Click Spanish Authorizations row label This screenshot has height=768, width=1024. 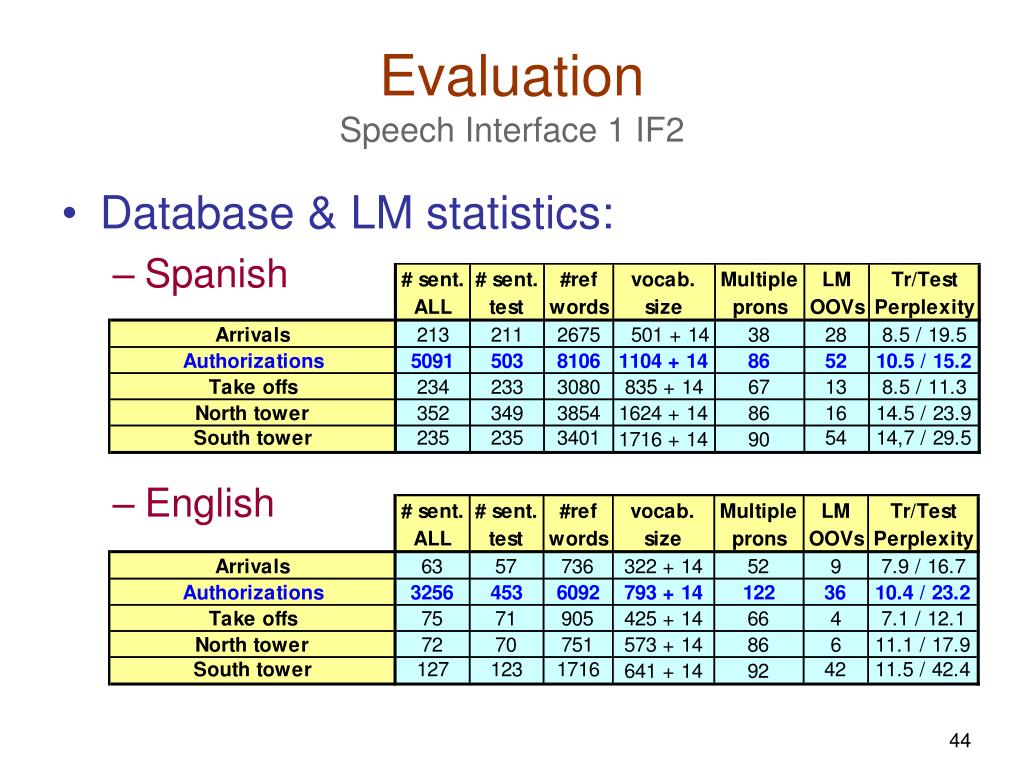[x=253, y=360]
